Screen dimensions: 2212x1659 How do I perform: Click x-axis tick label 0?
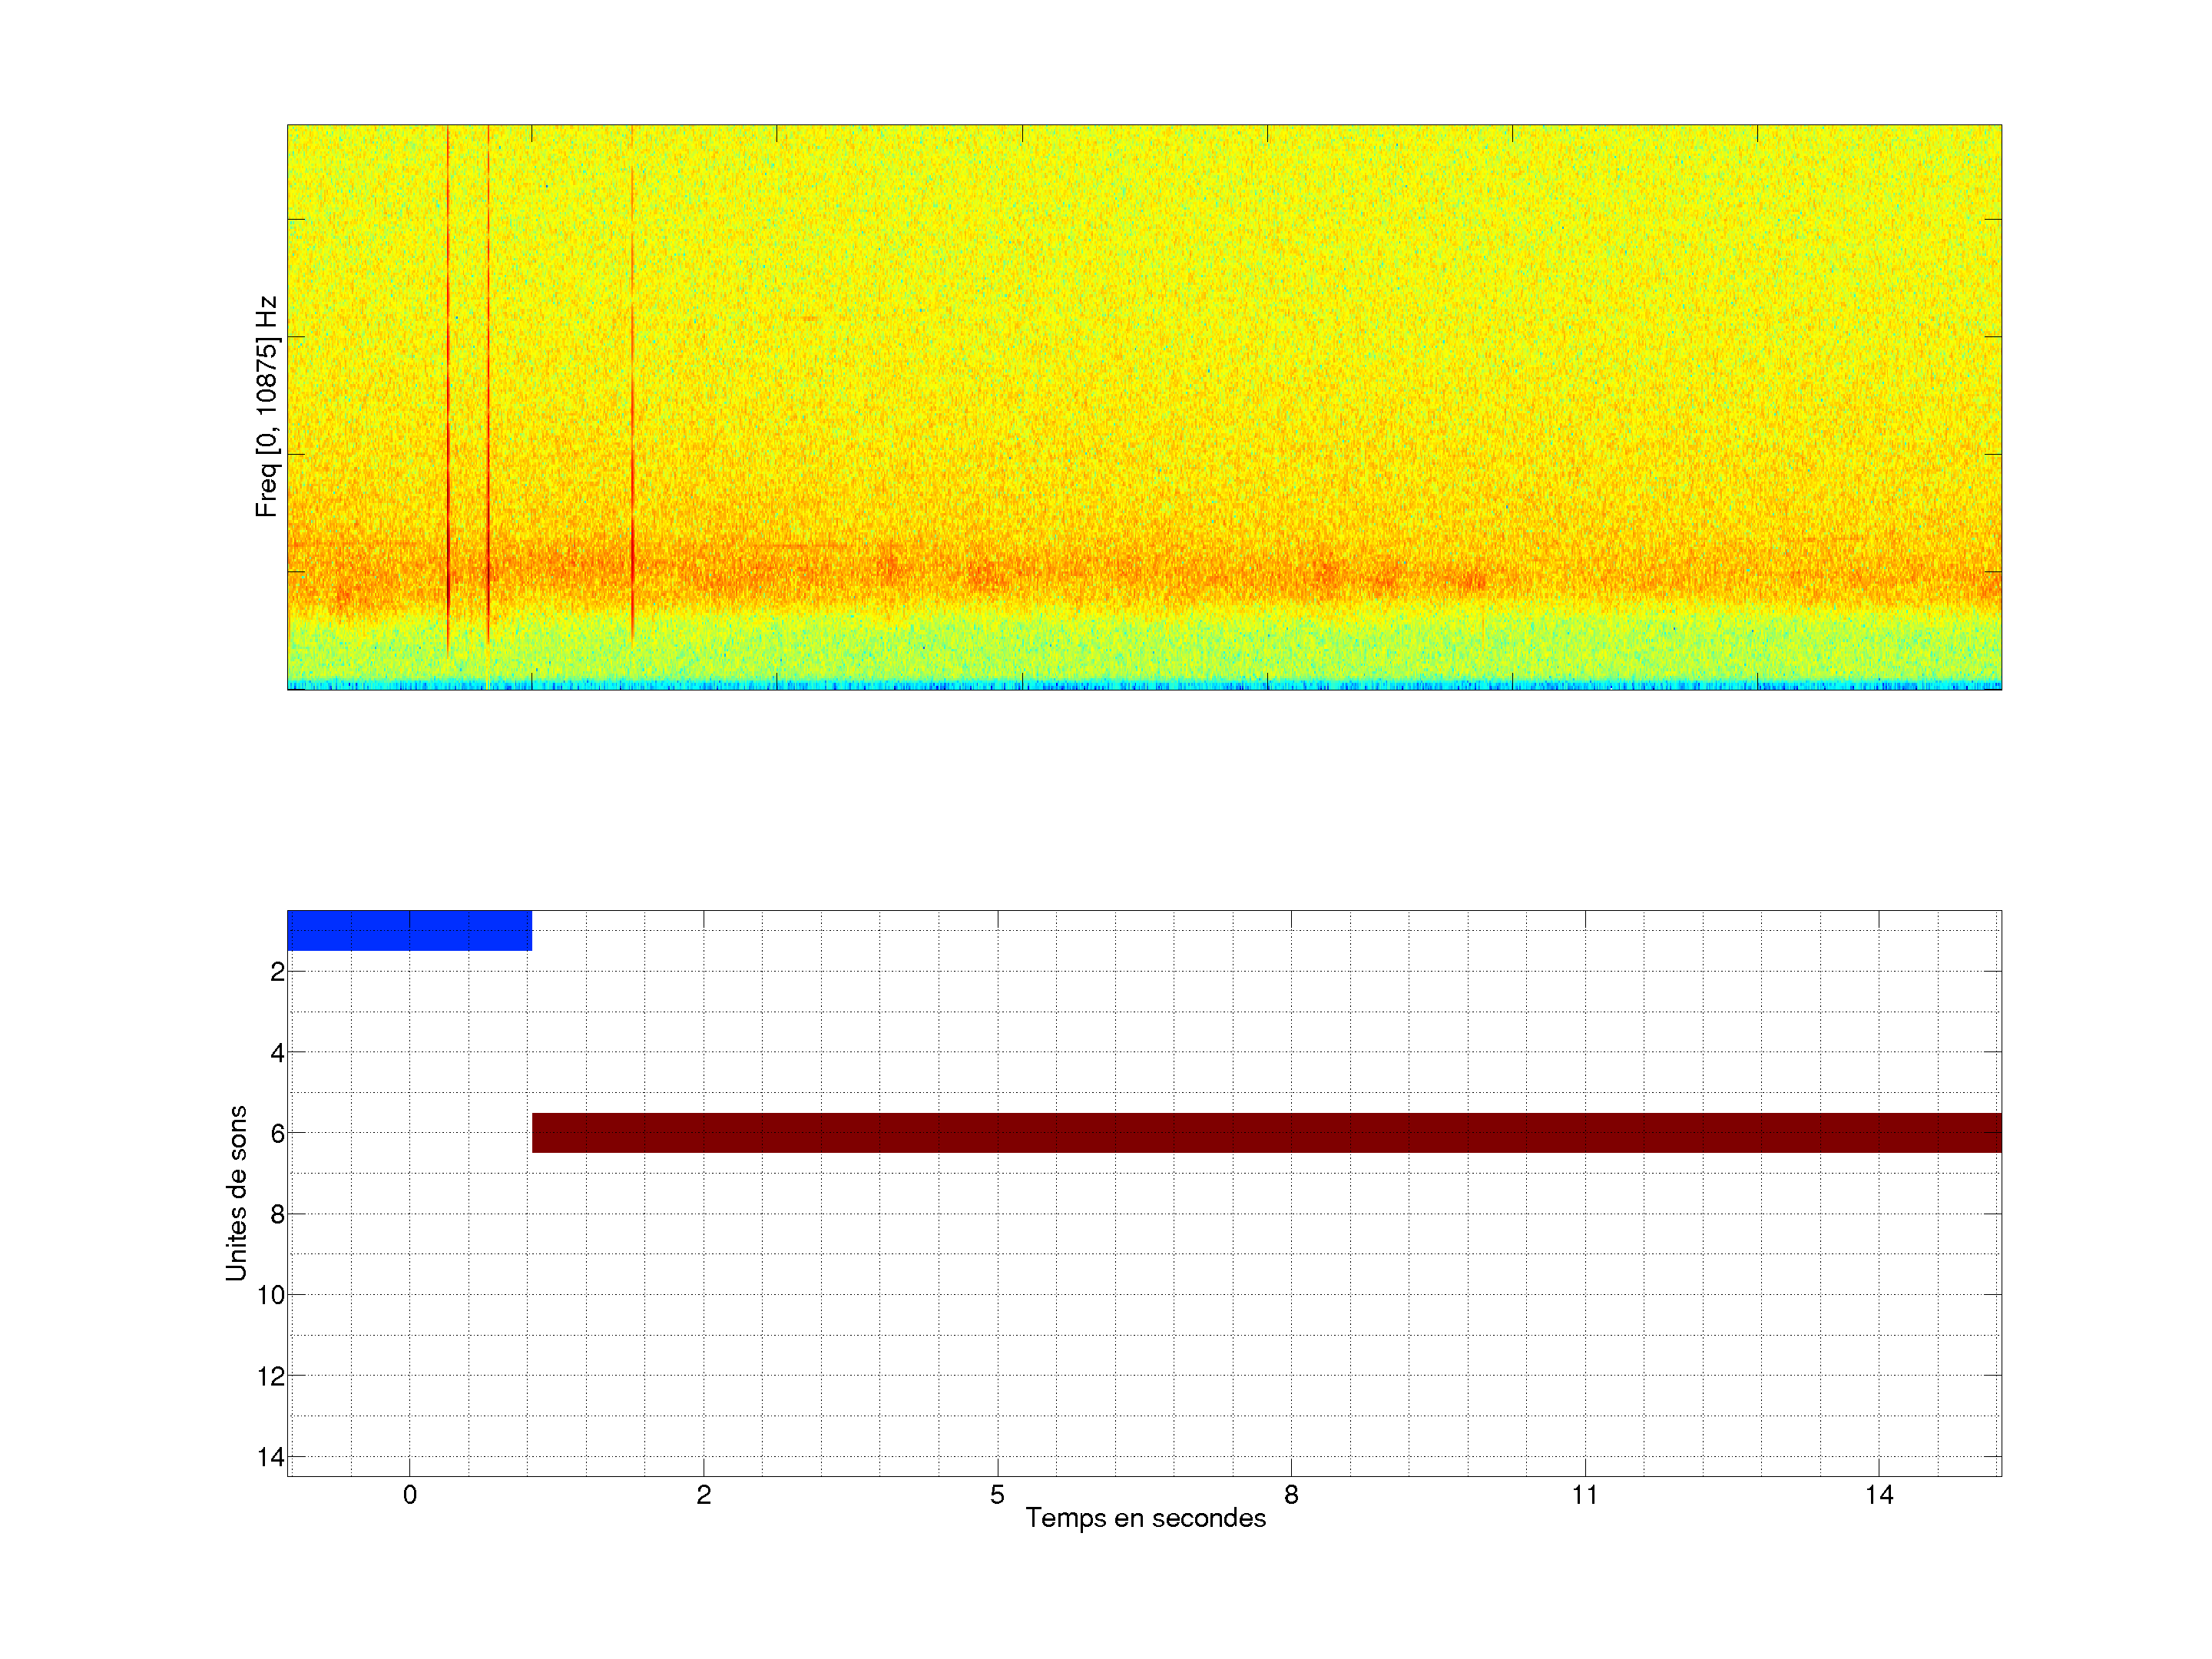point(409,1495)
